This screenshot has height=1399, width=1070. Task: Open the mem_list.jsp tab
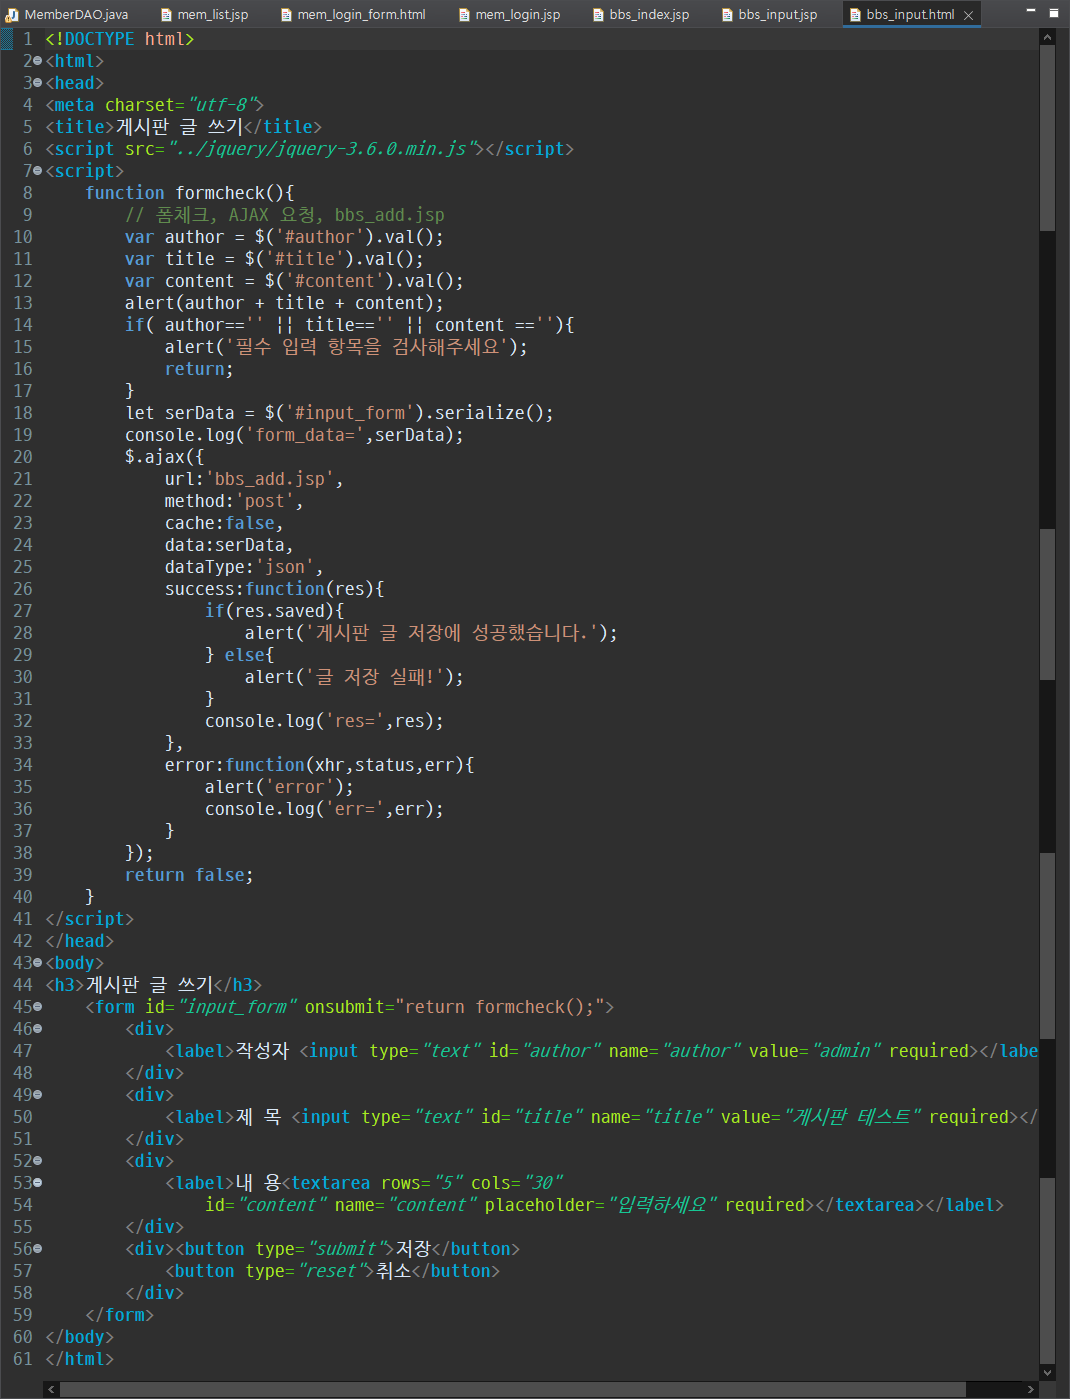coord(212,15)
